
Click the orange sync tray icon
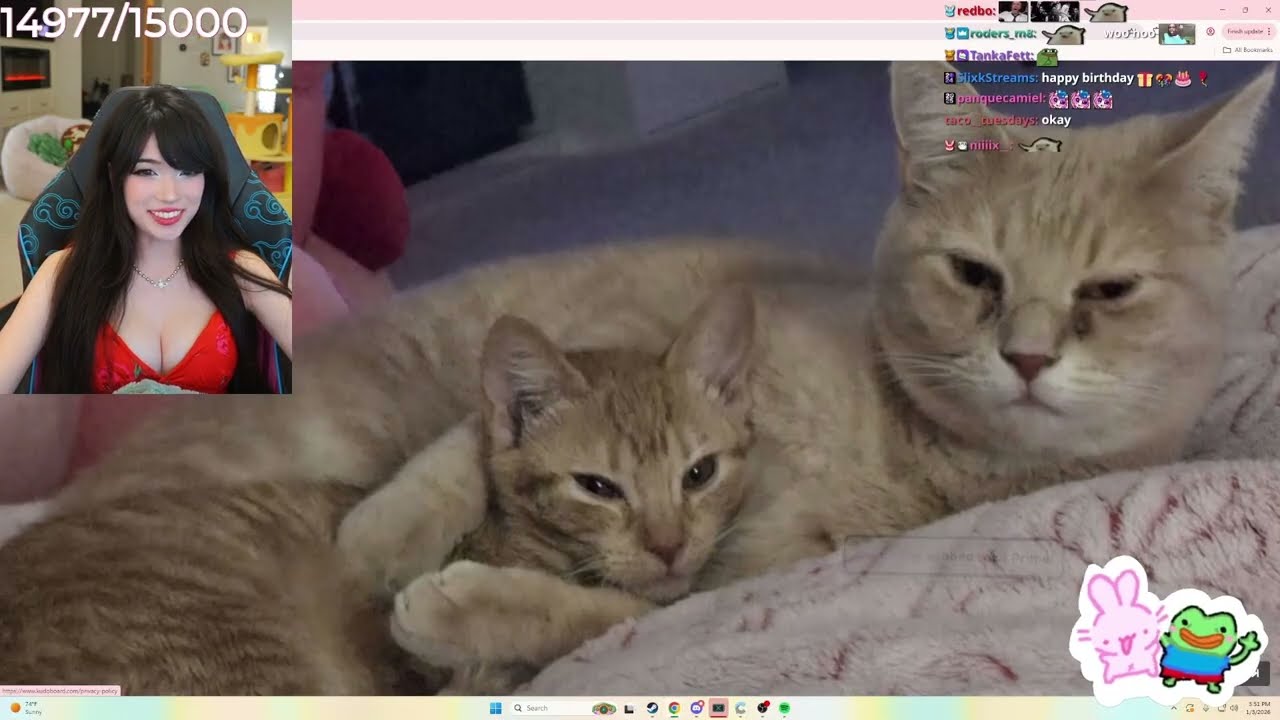1190,708
